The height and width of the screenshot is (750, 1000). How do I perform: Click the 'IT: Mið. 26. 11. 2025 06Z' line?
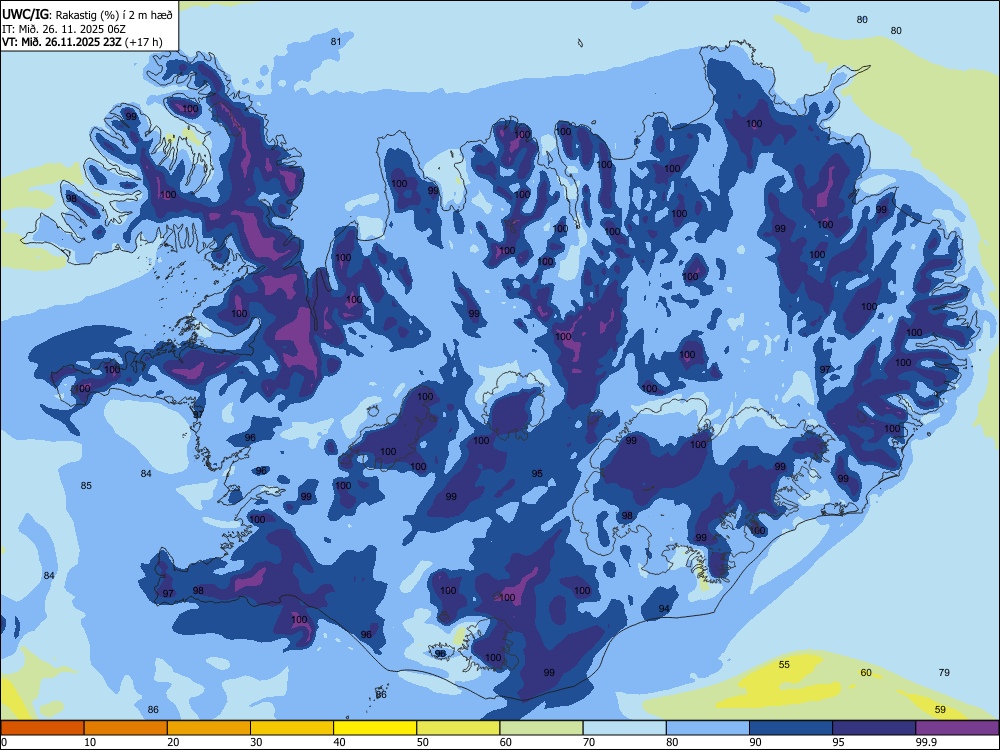pyautogui.click(x=64, y=29)
